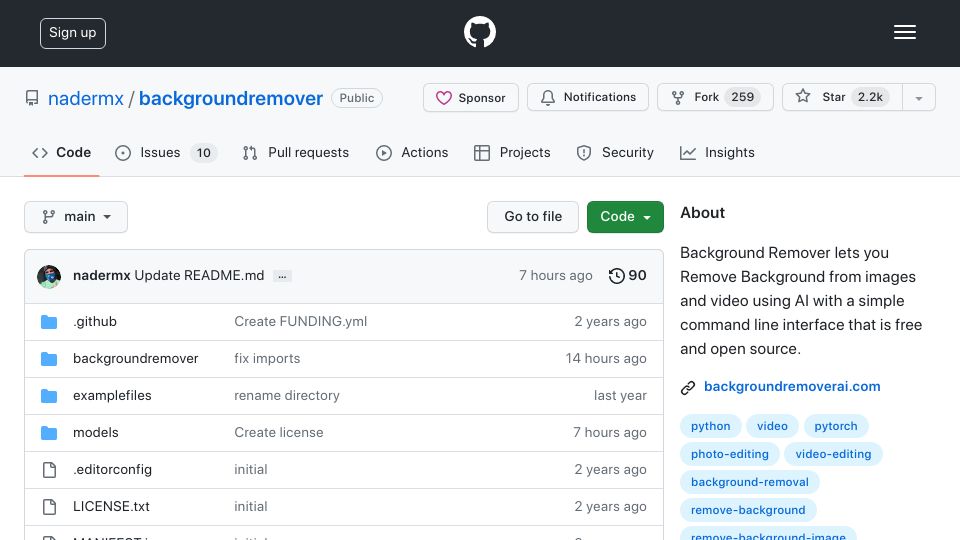Select the video topic tag
This screenshot has width=960, height=540.
[x=772, y=426]
